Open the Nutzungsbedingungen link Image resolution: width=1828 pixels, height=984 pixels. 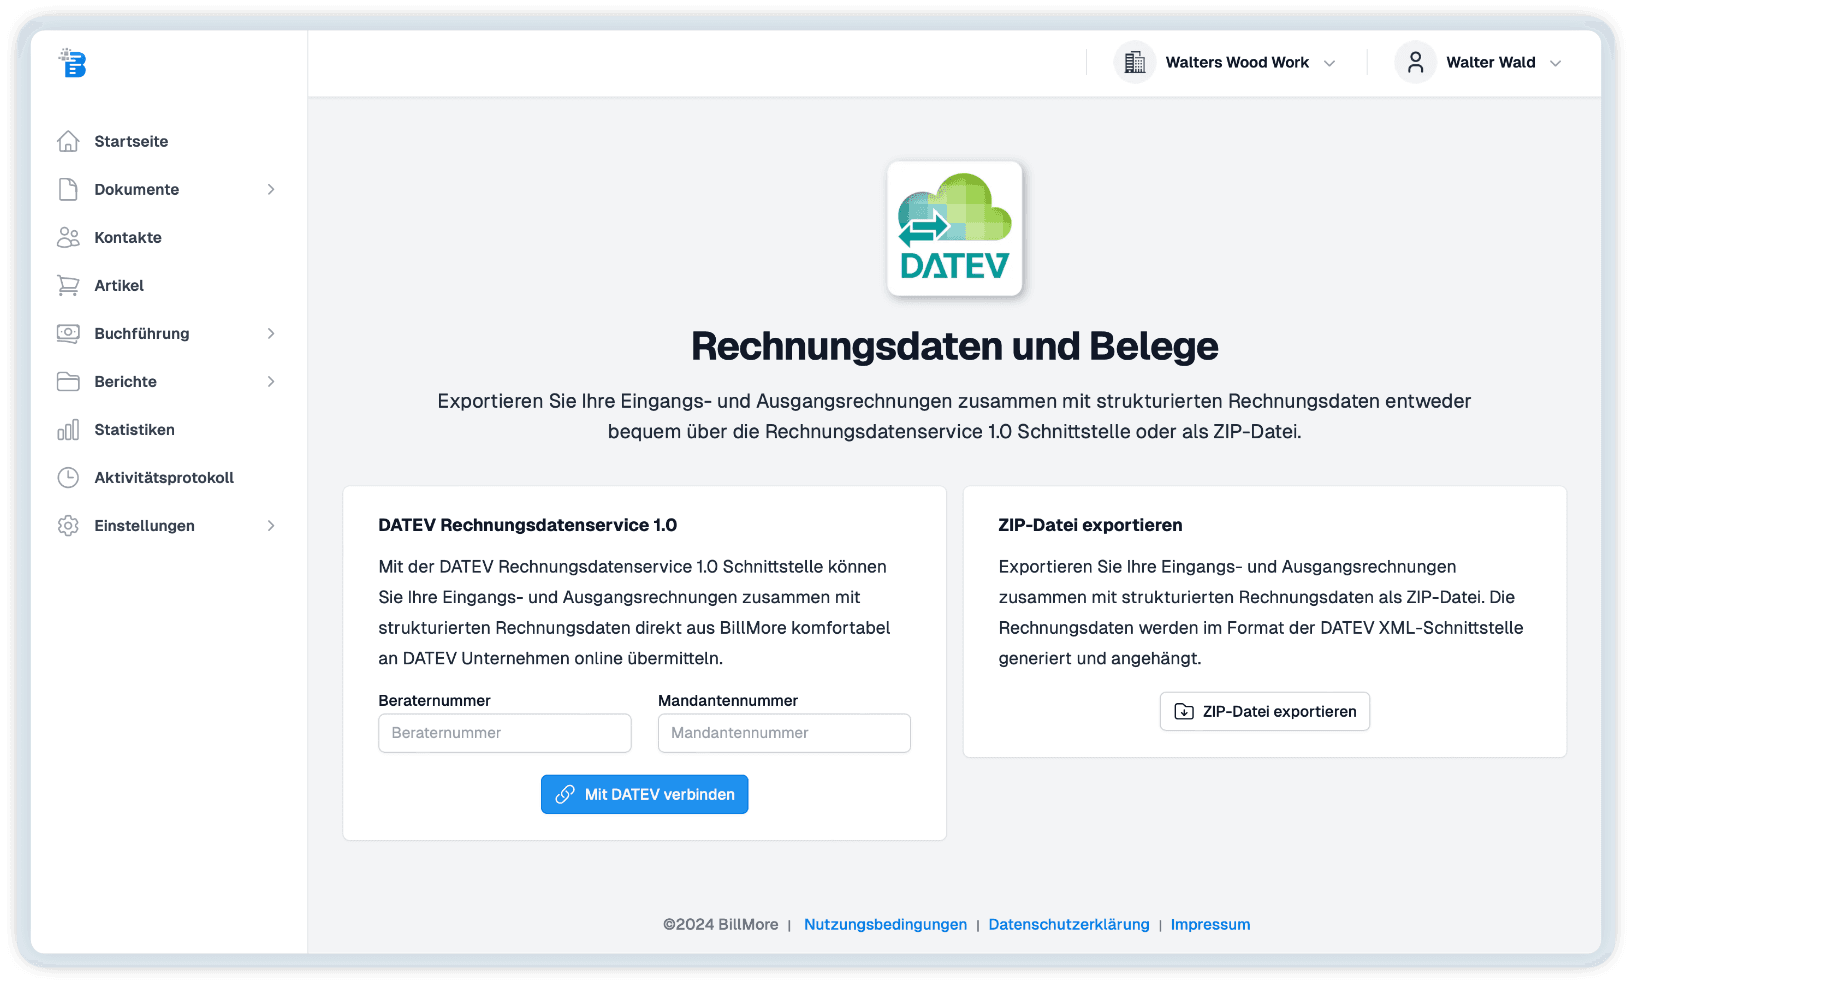(885, 924)
